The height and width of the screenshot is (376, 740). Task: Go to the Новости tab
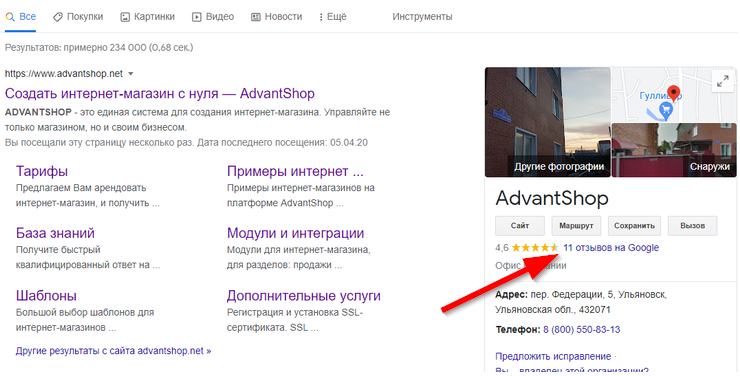277,17
